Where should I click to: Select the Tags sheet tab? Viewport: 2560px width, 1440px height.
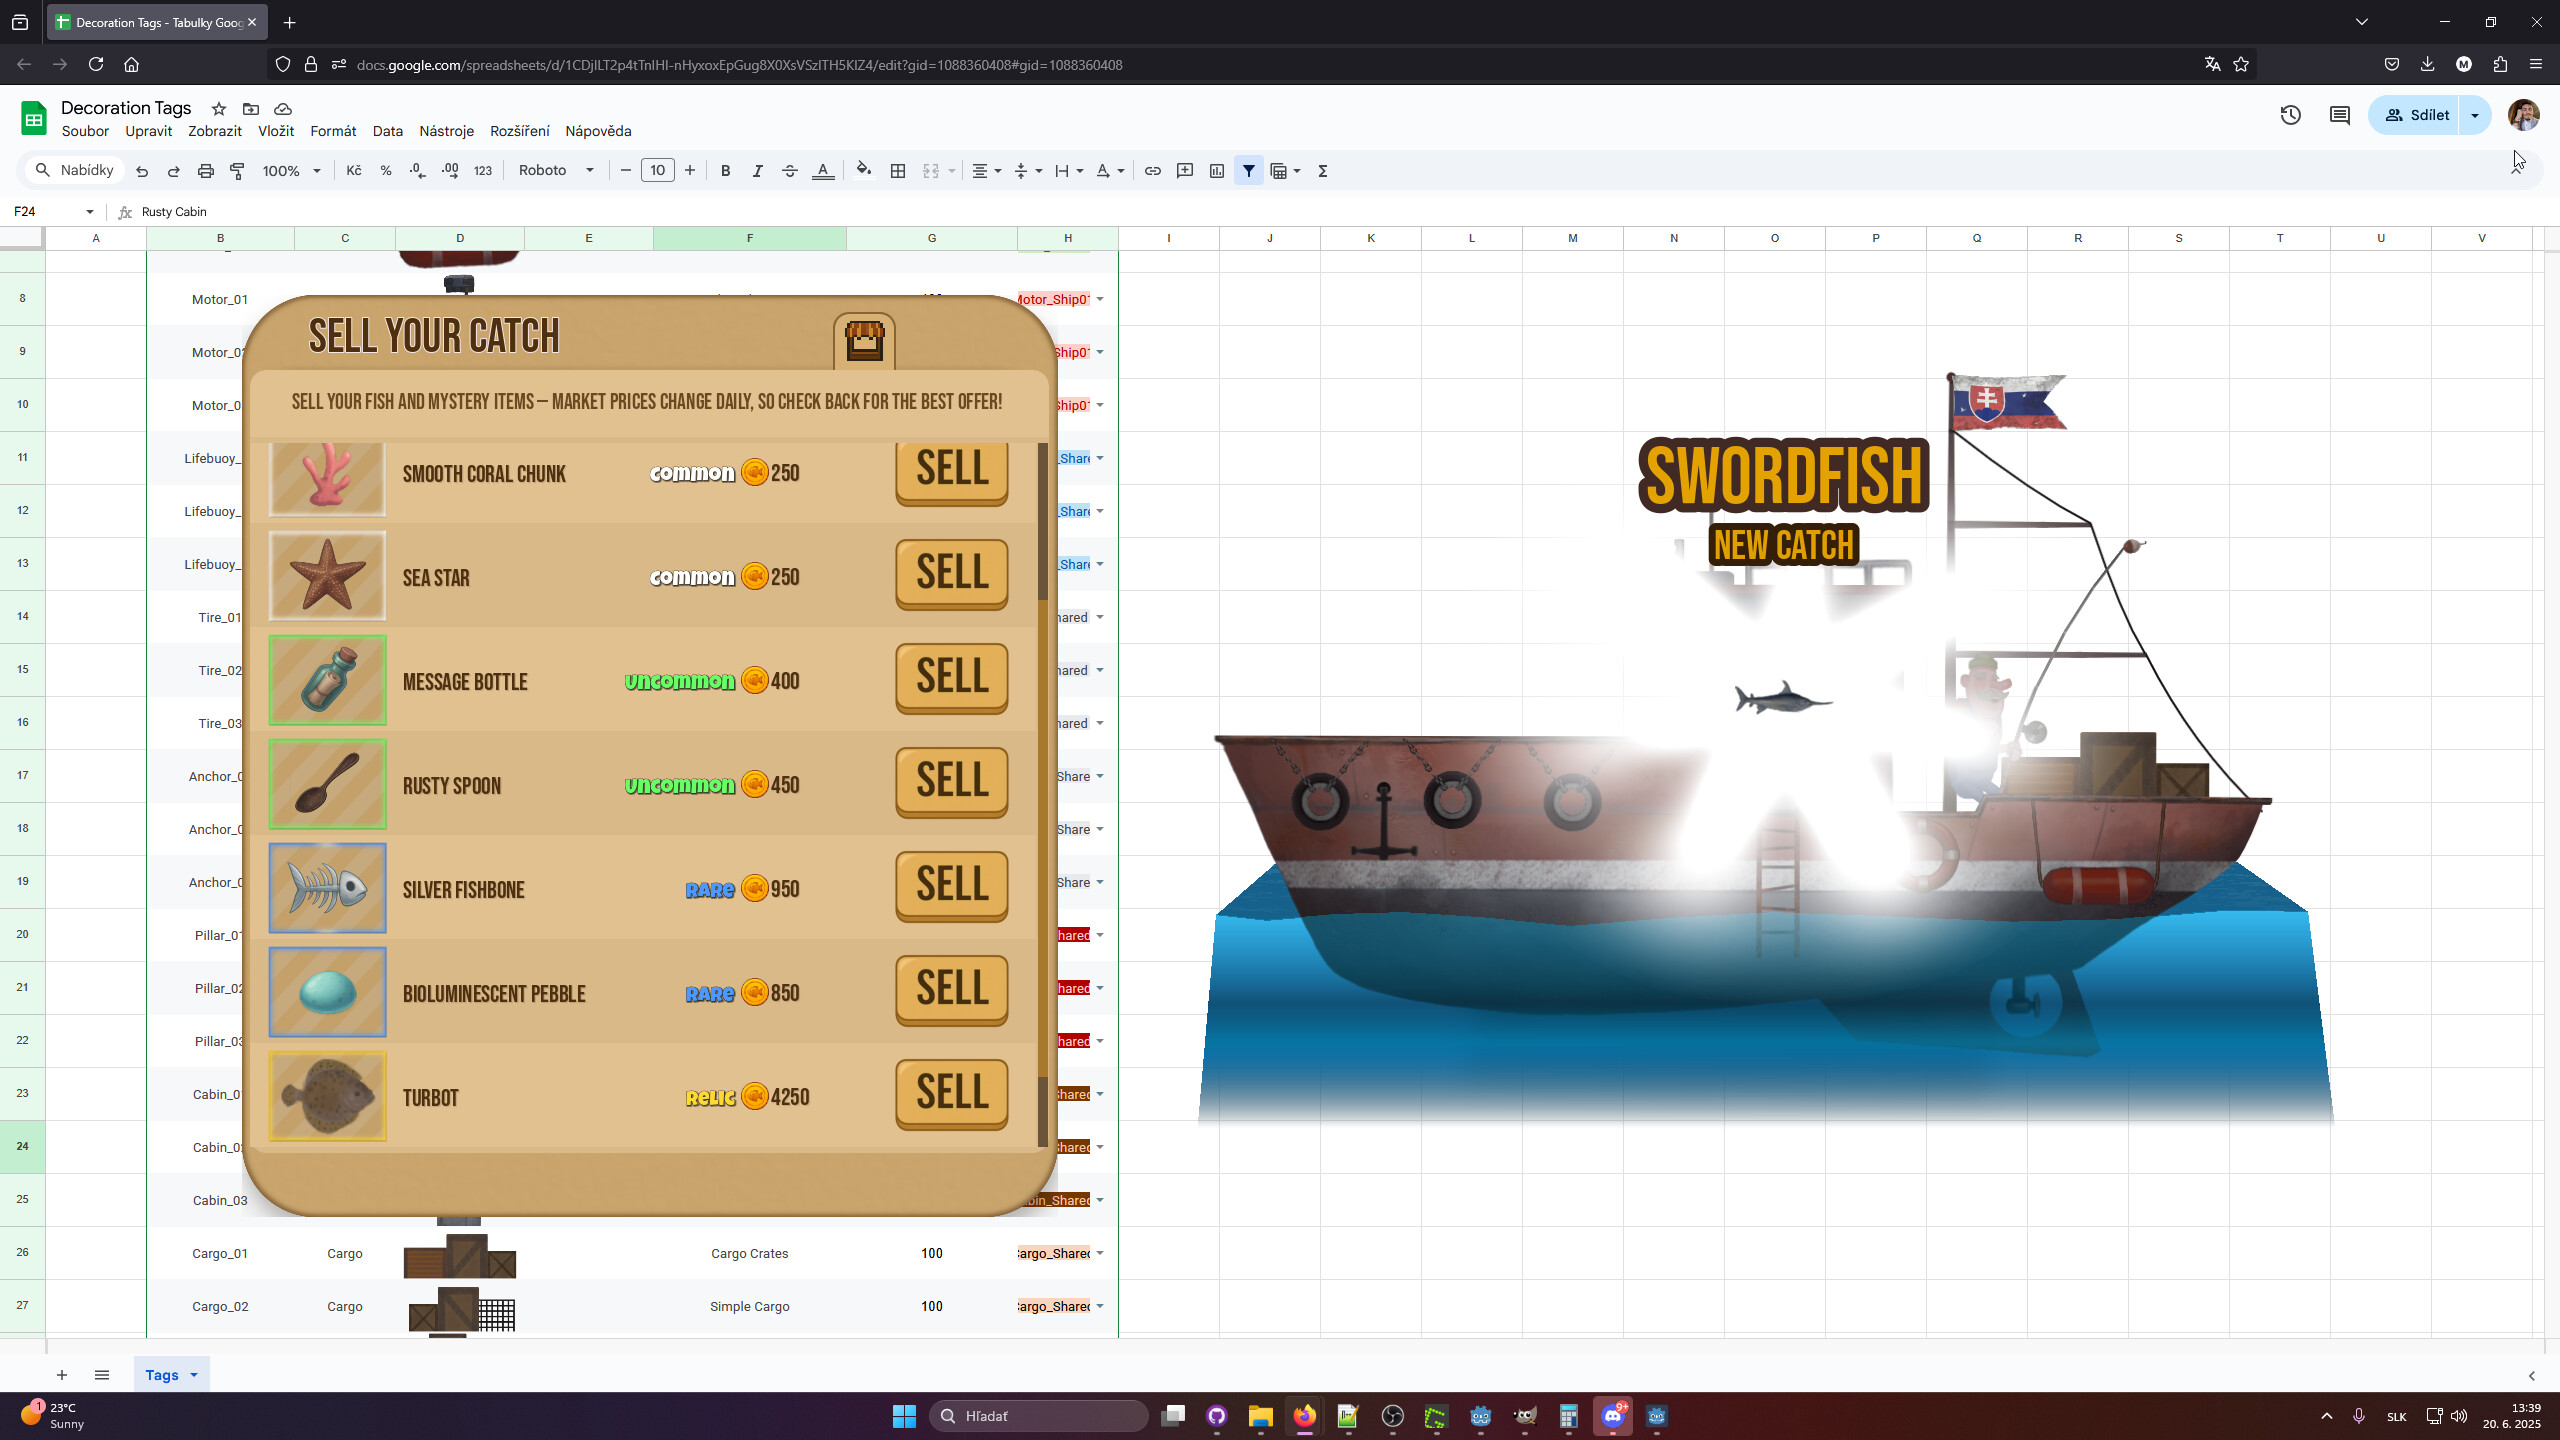[x=163, y=1374]
